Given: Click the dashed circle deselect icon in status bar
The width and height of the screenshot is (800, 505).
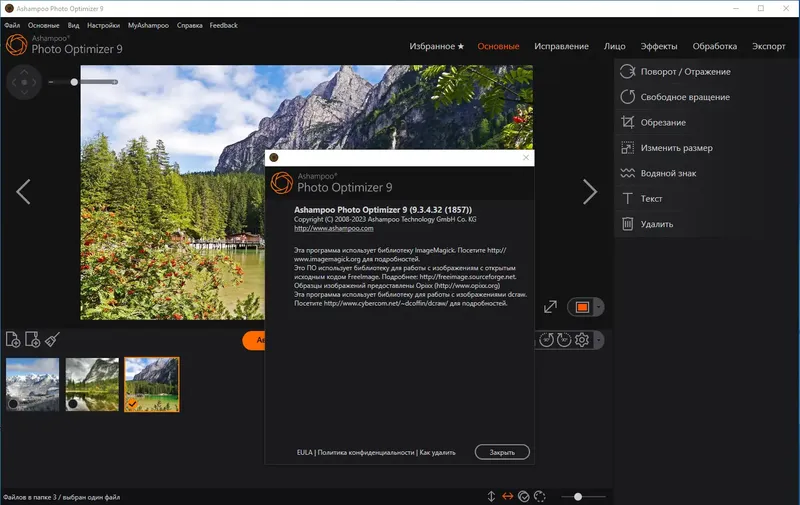Looking at the screenshot, I should pos(539,496).
